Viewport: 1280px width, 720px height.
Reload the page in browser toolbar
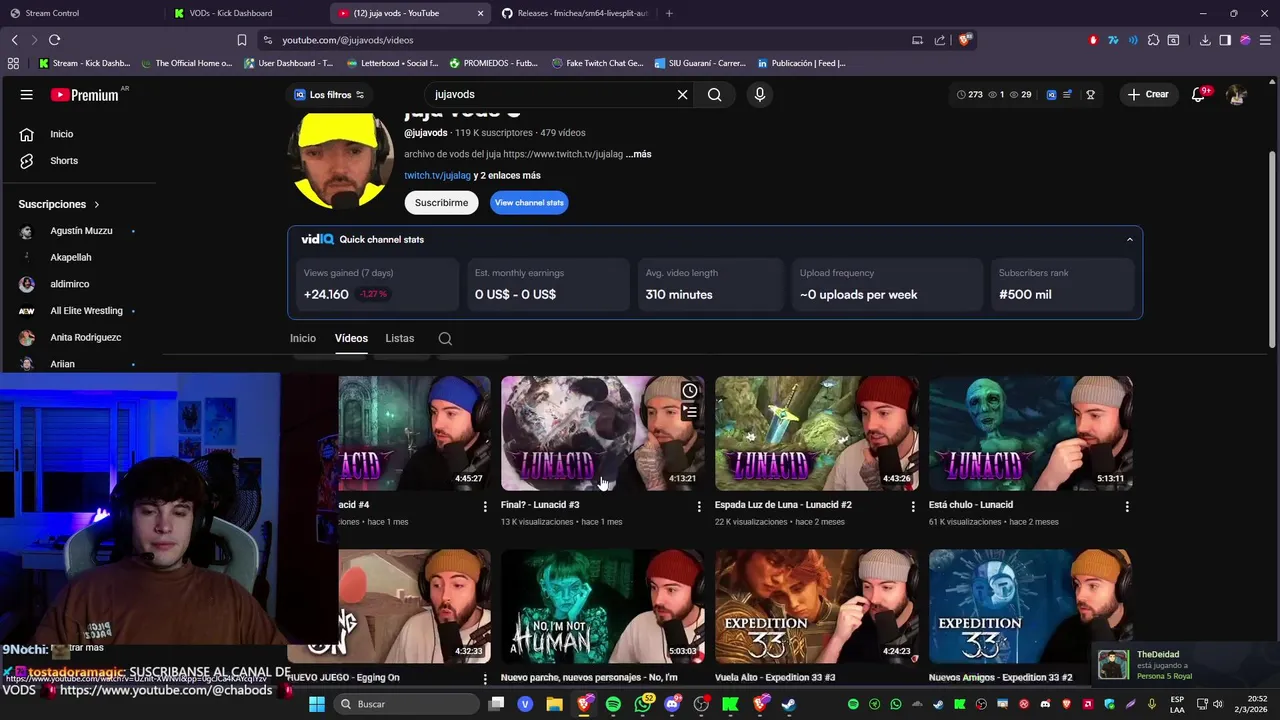(x=54, y=40)
